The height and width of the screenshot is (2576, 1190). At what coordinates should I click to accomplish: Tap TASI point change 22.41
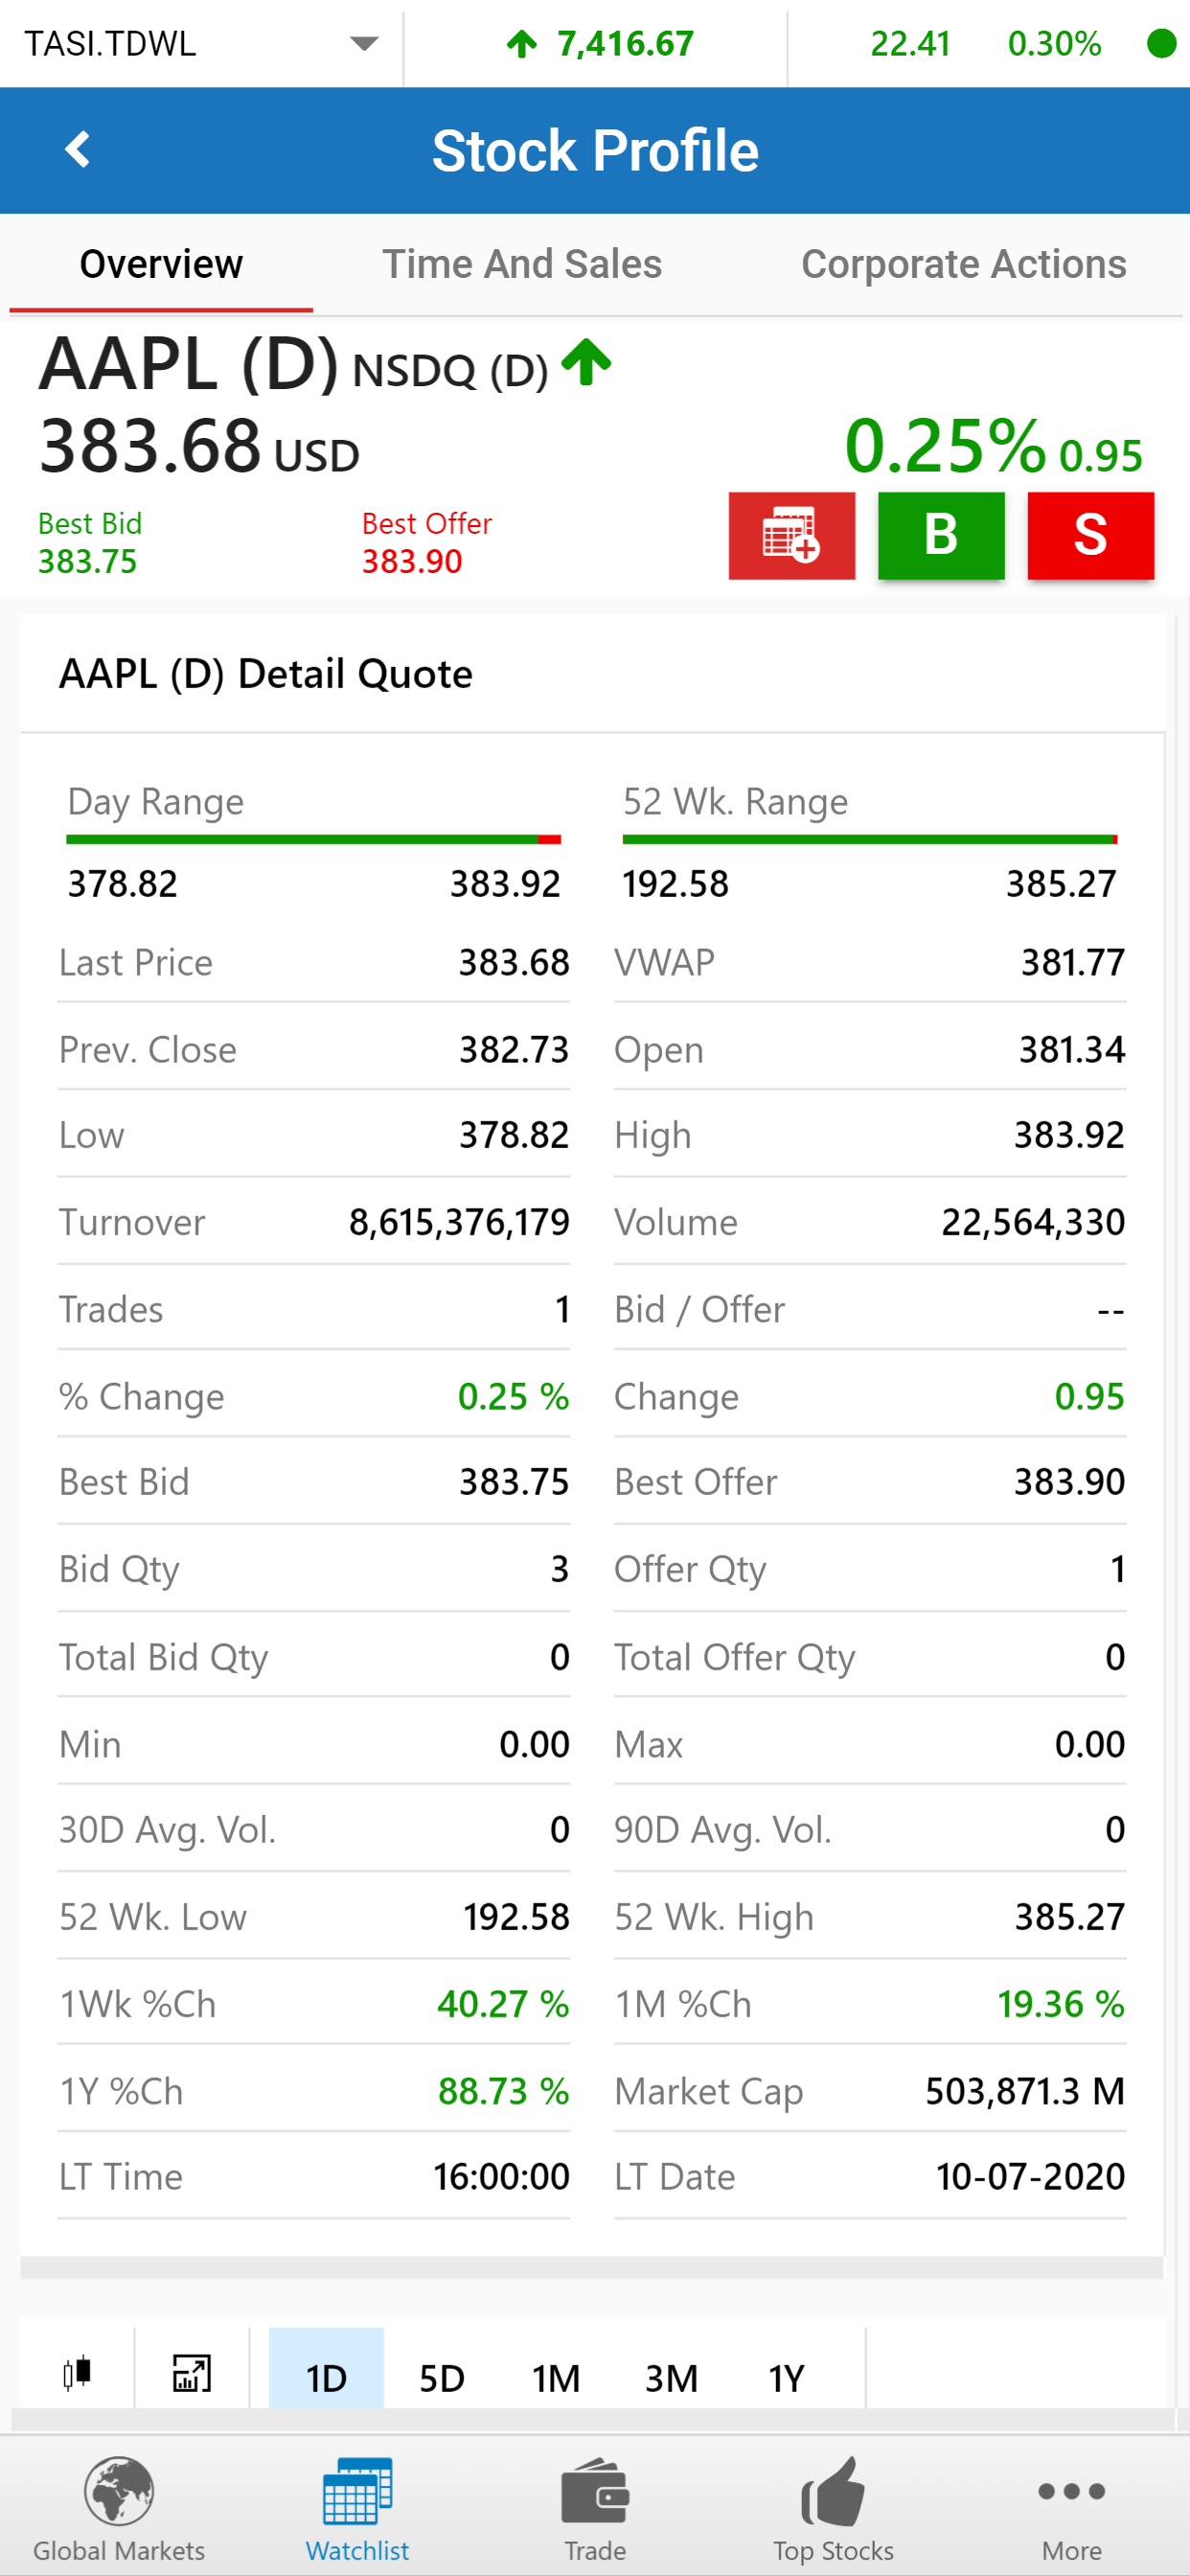pos(910,43)
